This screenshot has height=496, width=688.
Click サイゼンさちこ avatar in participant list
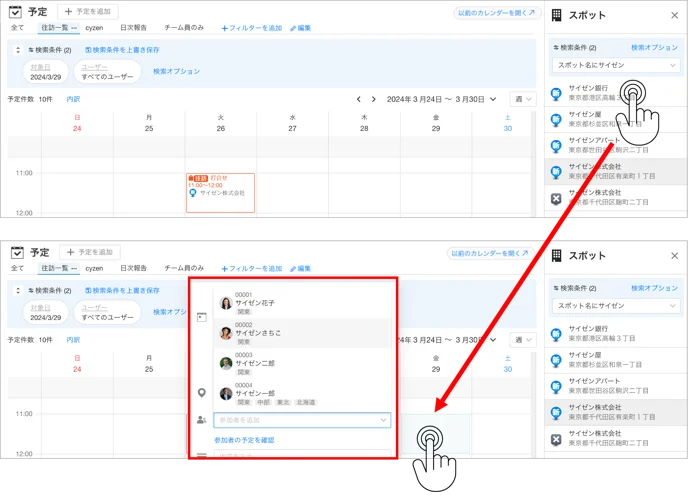coord(226,333)
